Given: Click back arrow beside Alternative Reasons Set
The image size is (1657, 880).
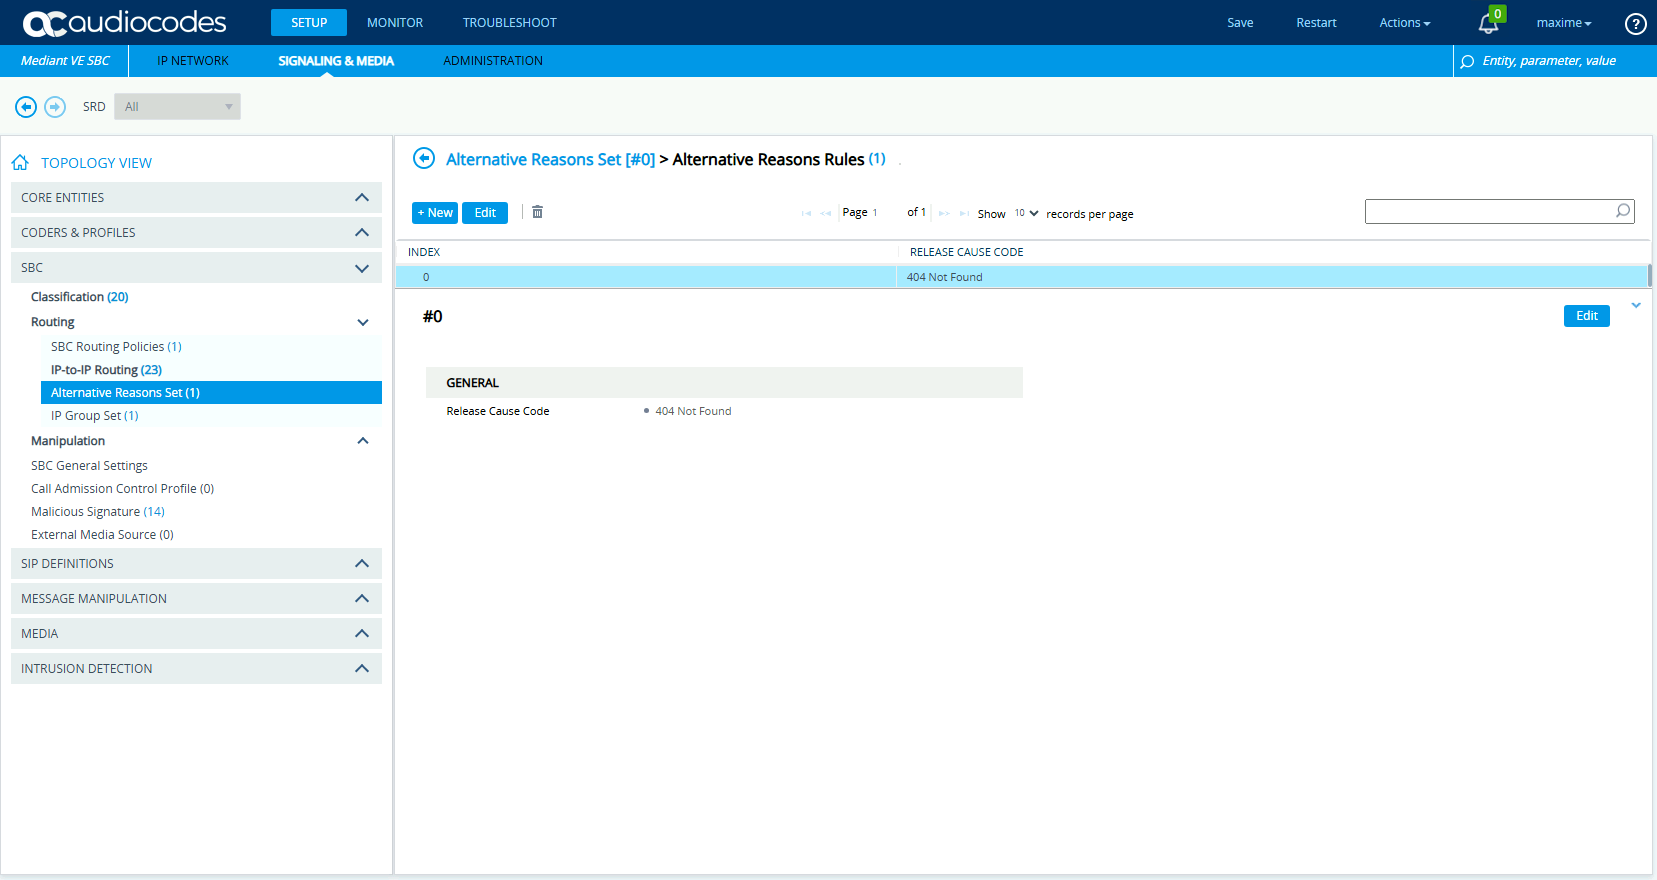Looking at the screenshot, I should tap(424, 159).
